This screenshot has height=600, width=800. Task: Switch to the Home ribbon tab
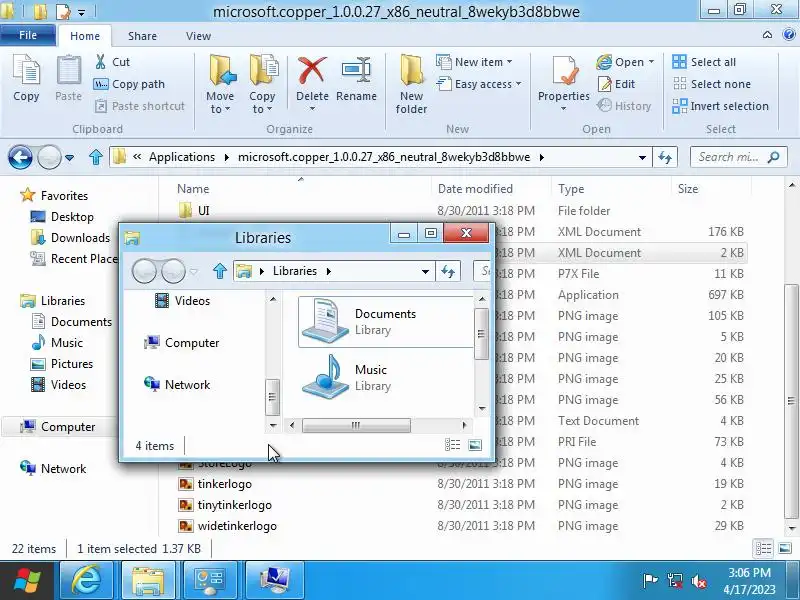tap(85, 36)
